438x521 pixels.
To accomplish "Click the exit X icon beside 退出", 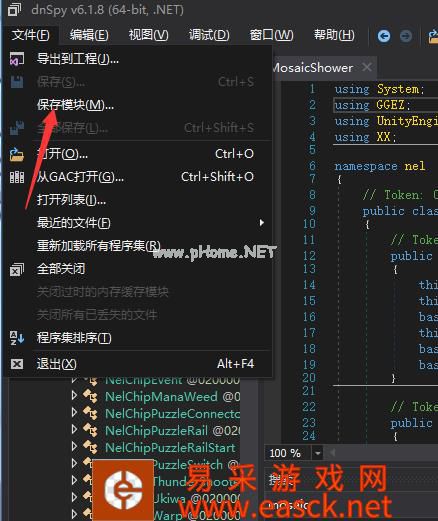I will [17, 364].
